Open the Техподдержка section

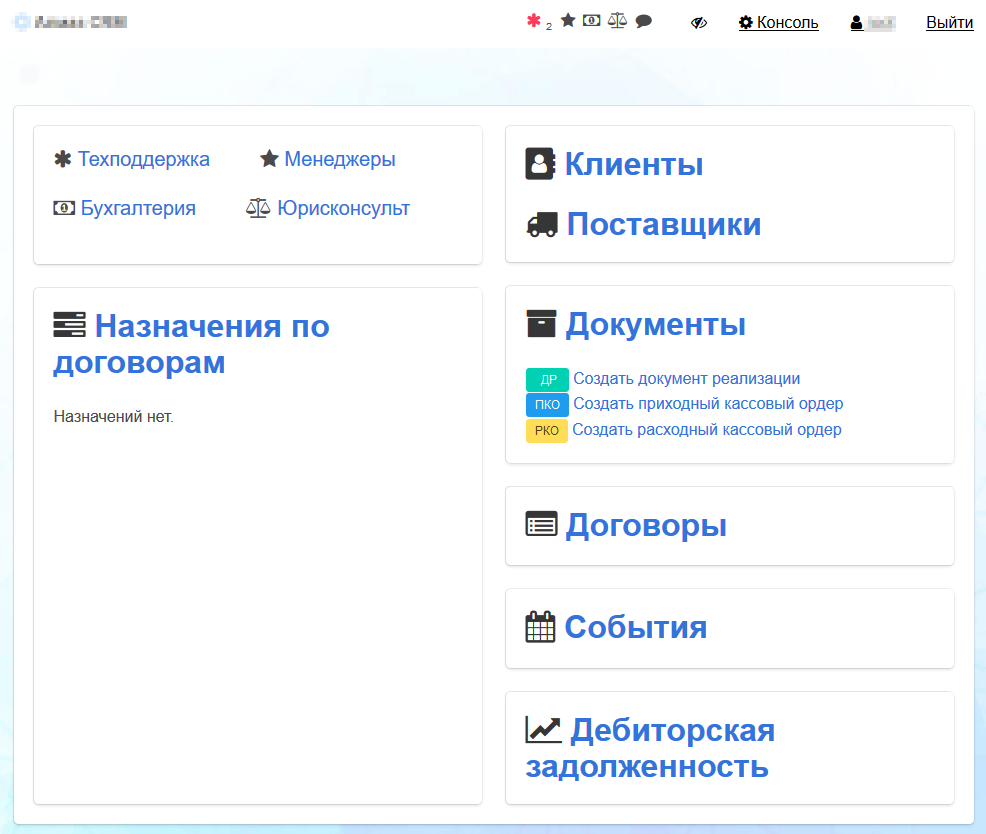coord(143,159)
